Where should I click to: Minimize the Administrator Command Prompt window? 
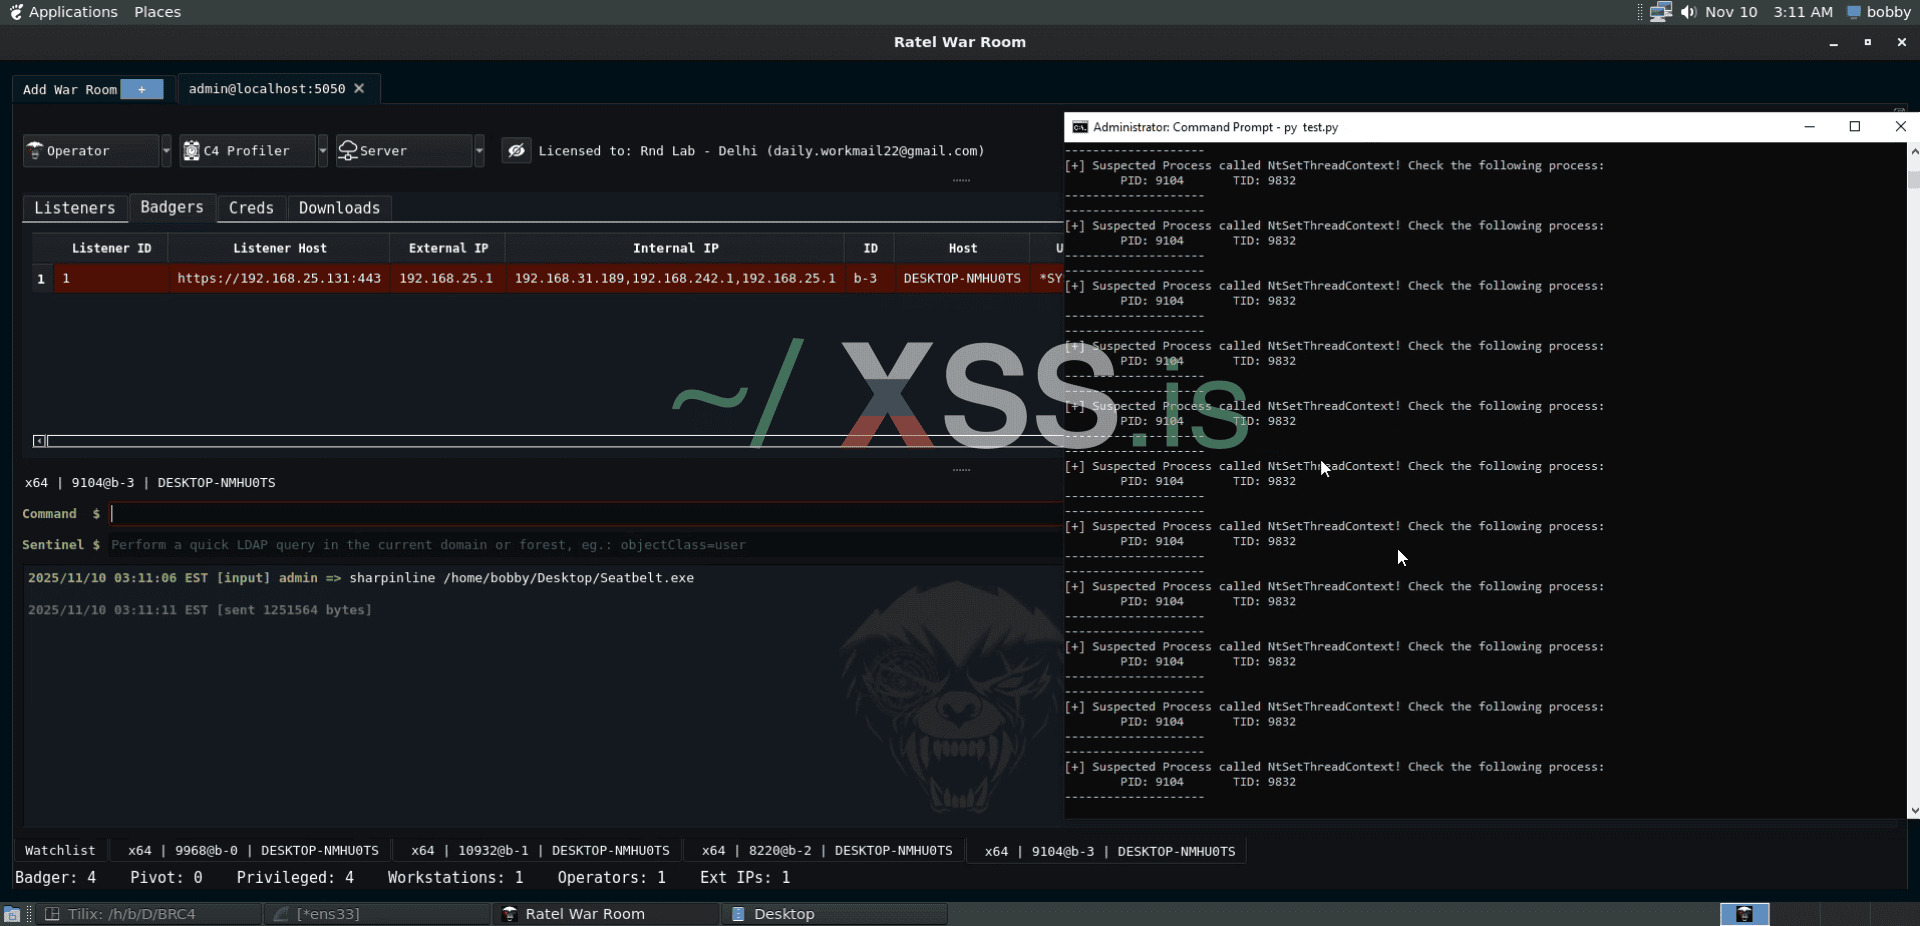point(1809,126)
